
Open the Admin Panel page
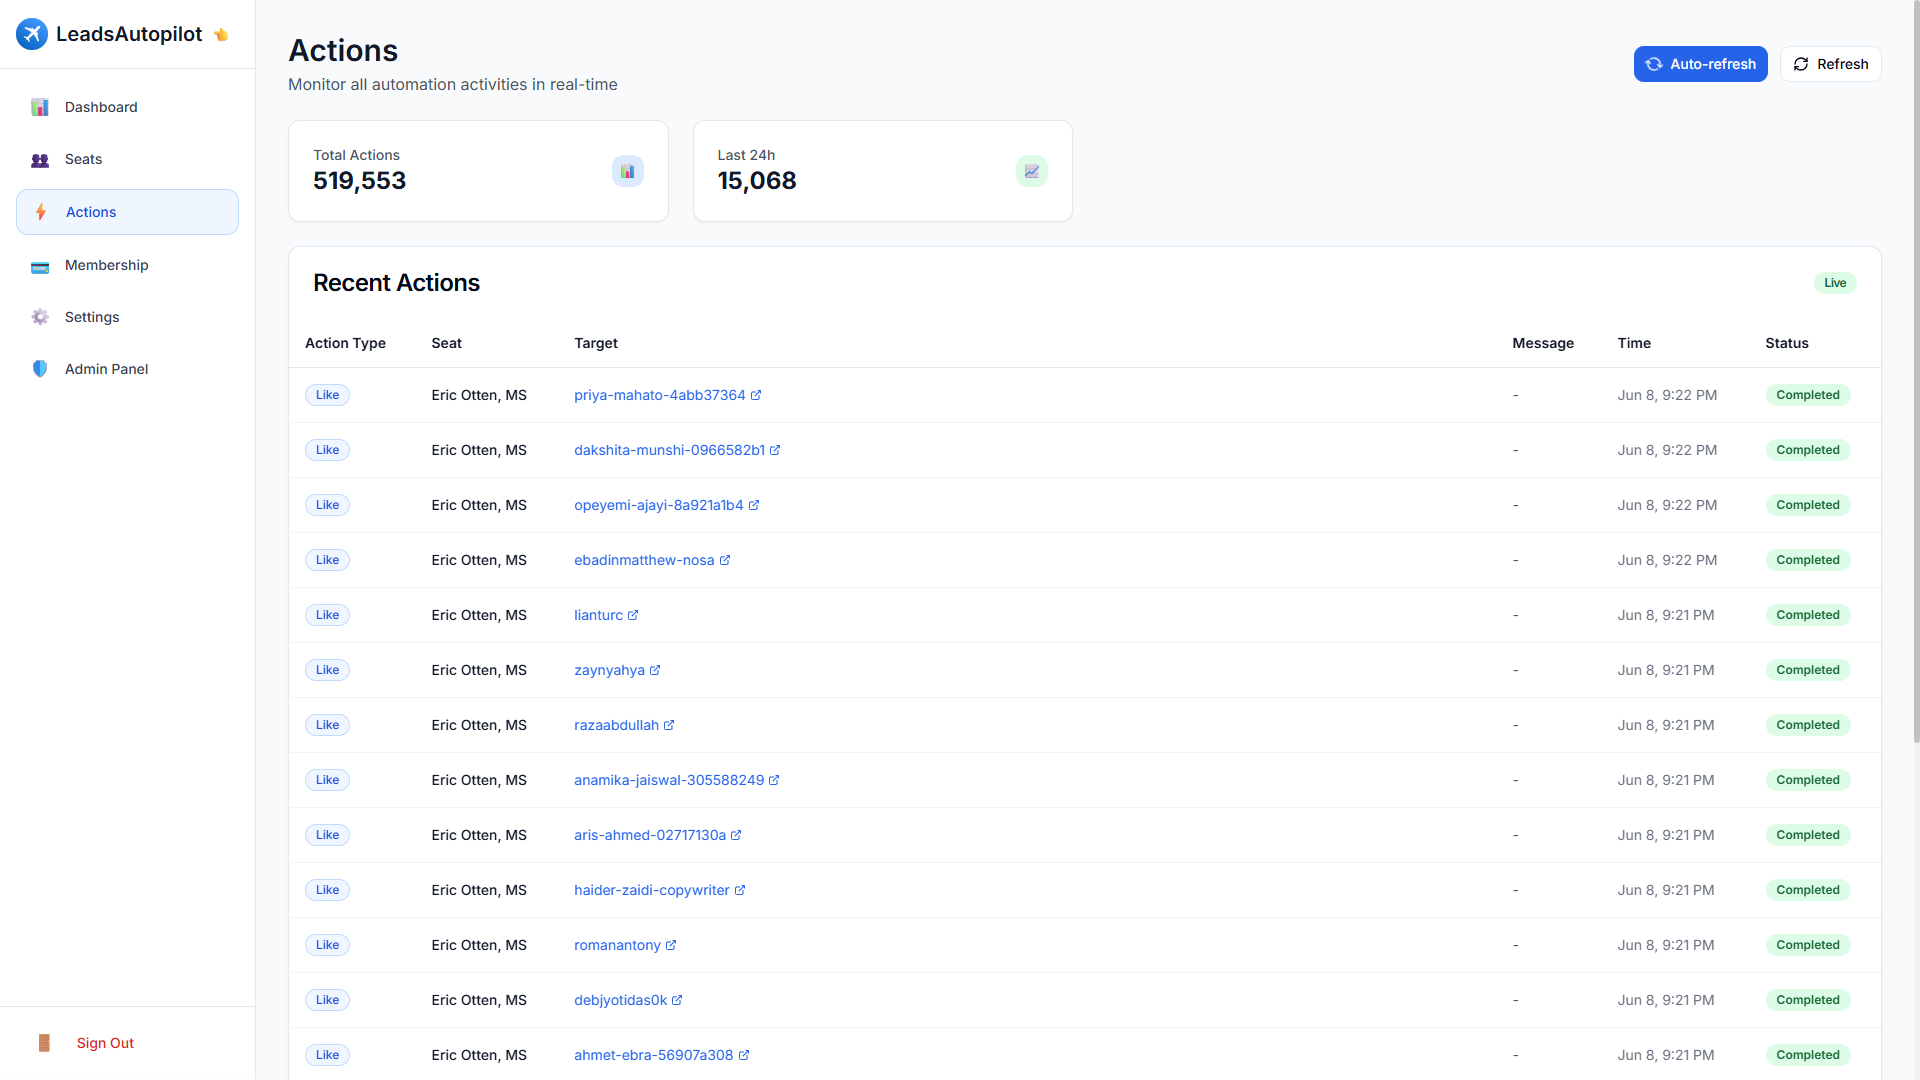pos(127,369)
